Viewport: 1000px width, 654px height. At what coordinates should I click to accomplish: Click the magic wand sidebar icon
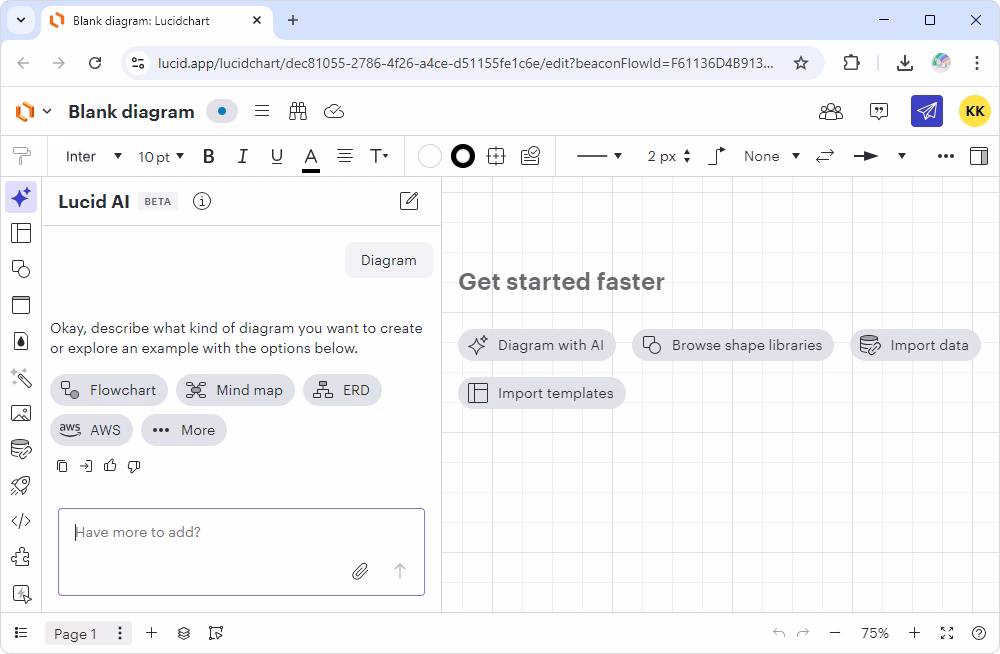click(x=20, y=377)
